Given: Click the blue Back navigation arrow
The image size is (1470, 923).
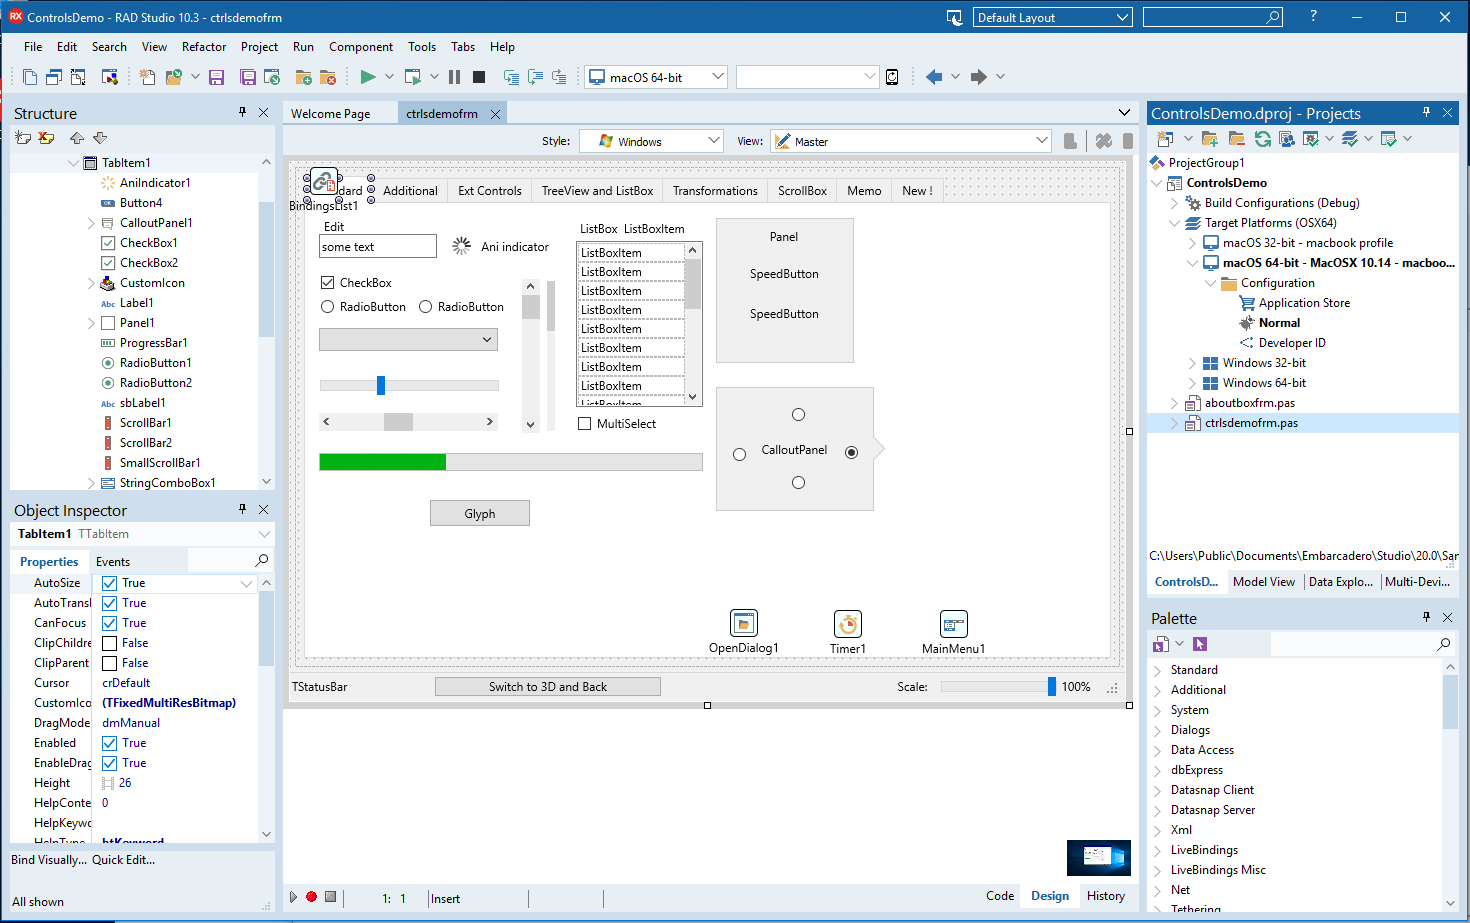Looking at the screenshot, I should [934, 77].
